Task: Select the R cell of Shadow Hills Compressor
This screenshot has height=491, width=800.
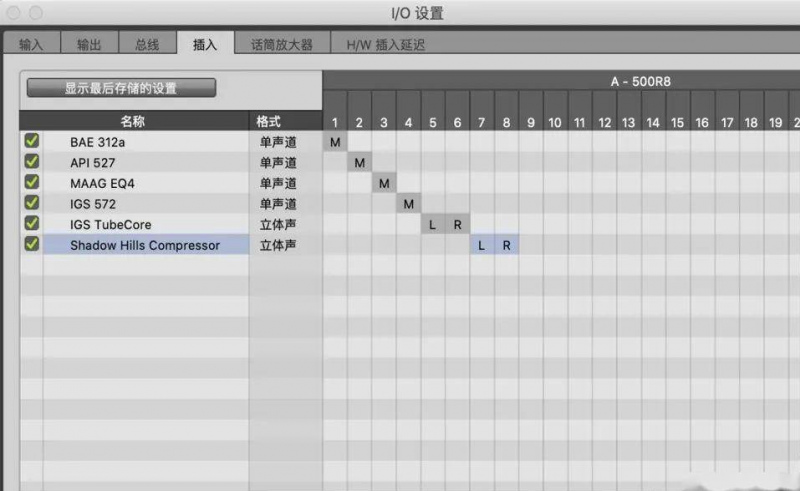Action: click(507, 245)
